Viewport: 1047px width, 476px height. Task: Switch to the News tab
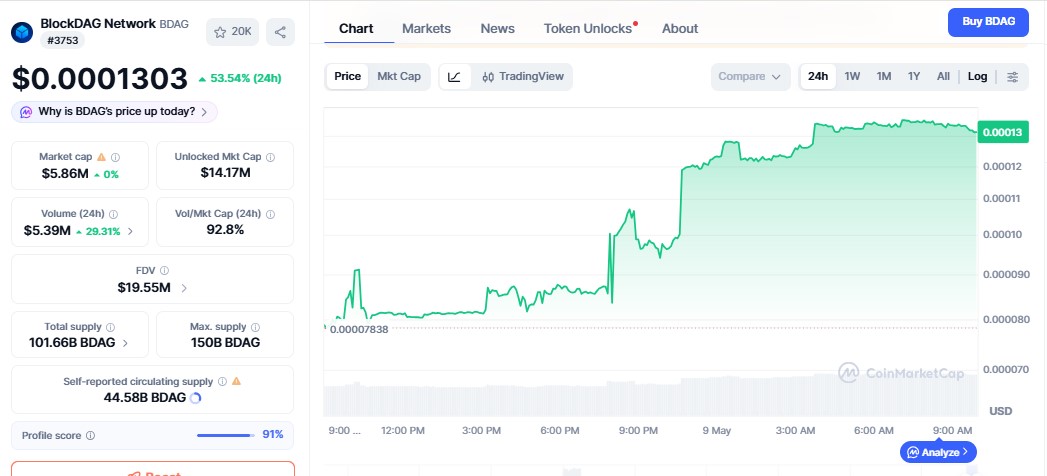tap(497, 29)
